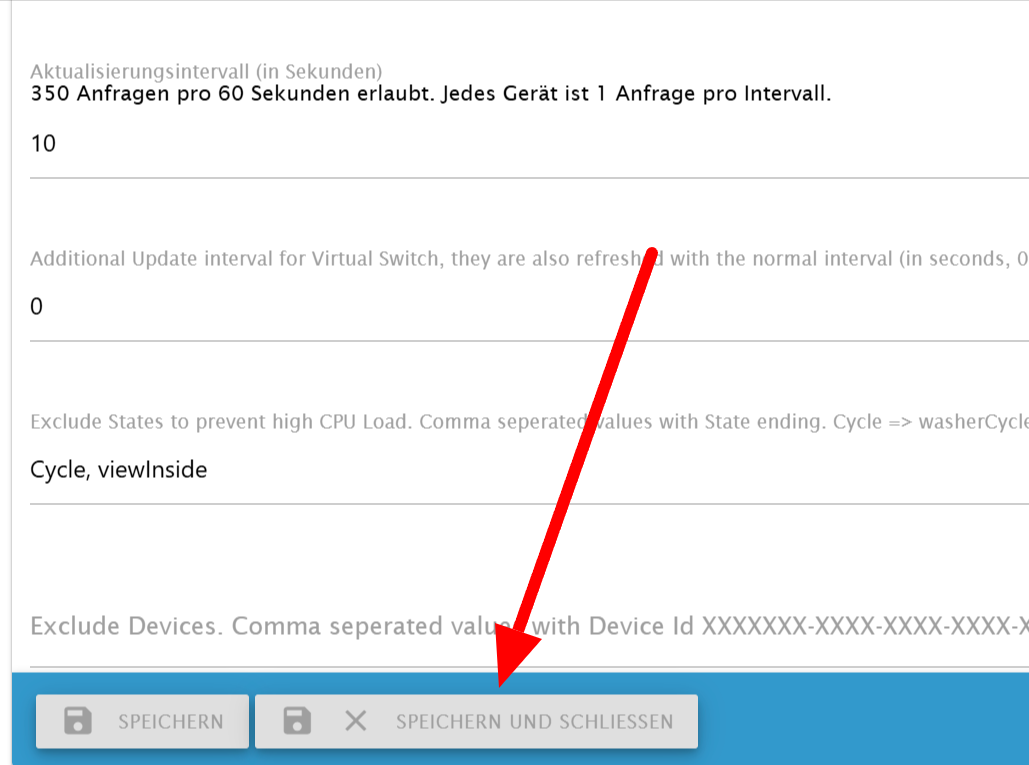The image size is (1029, 765).
Task: Click the value 0 in Virtual Switch field
Action: click(x=37, y=306)
